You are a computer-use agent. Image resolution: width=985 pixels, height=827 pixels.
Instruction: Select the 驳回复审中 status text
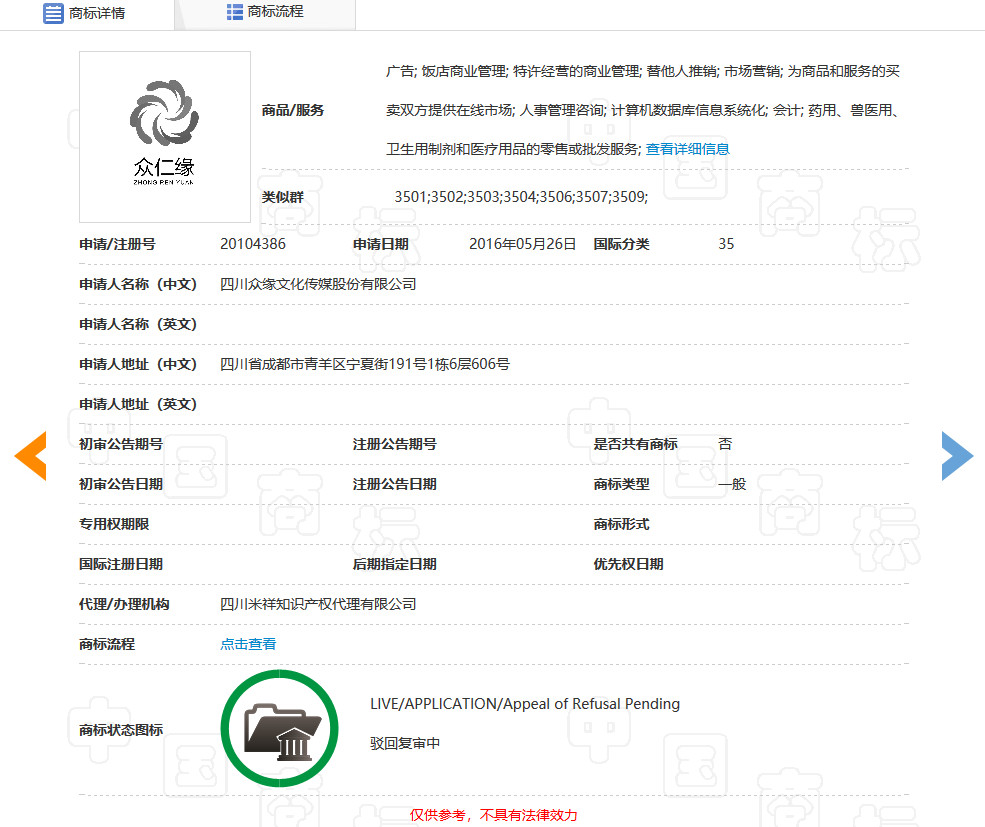[405, 743]
